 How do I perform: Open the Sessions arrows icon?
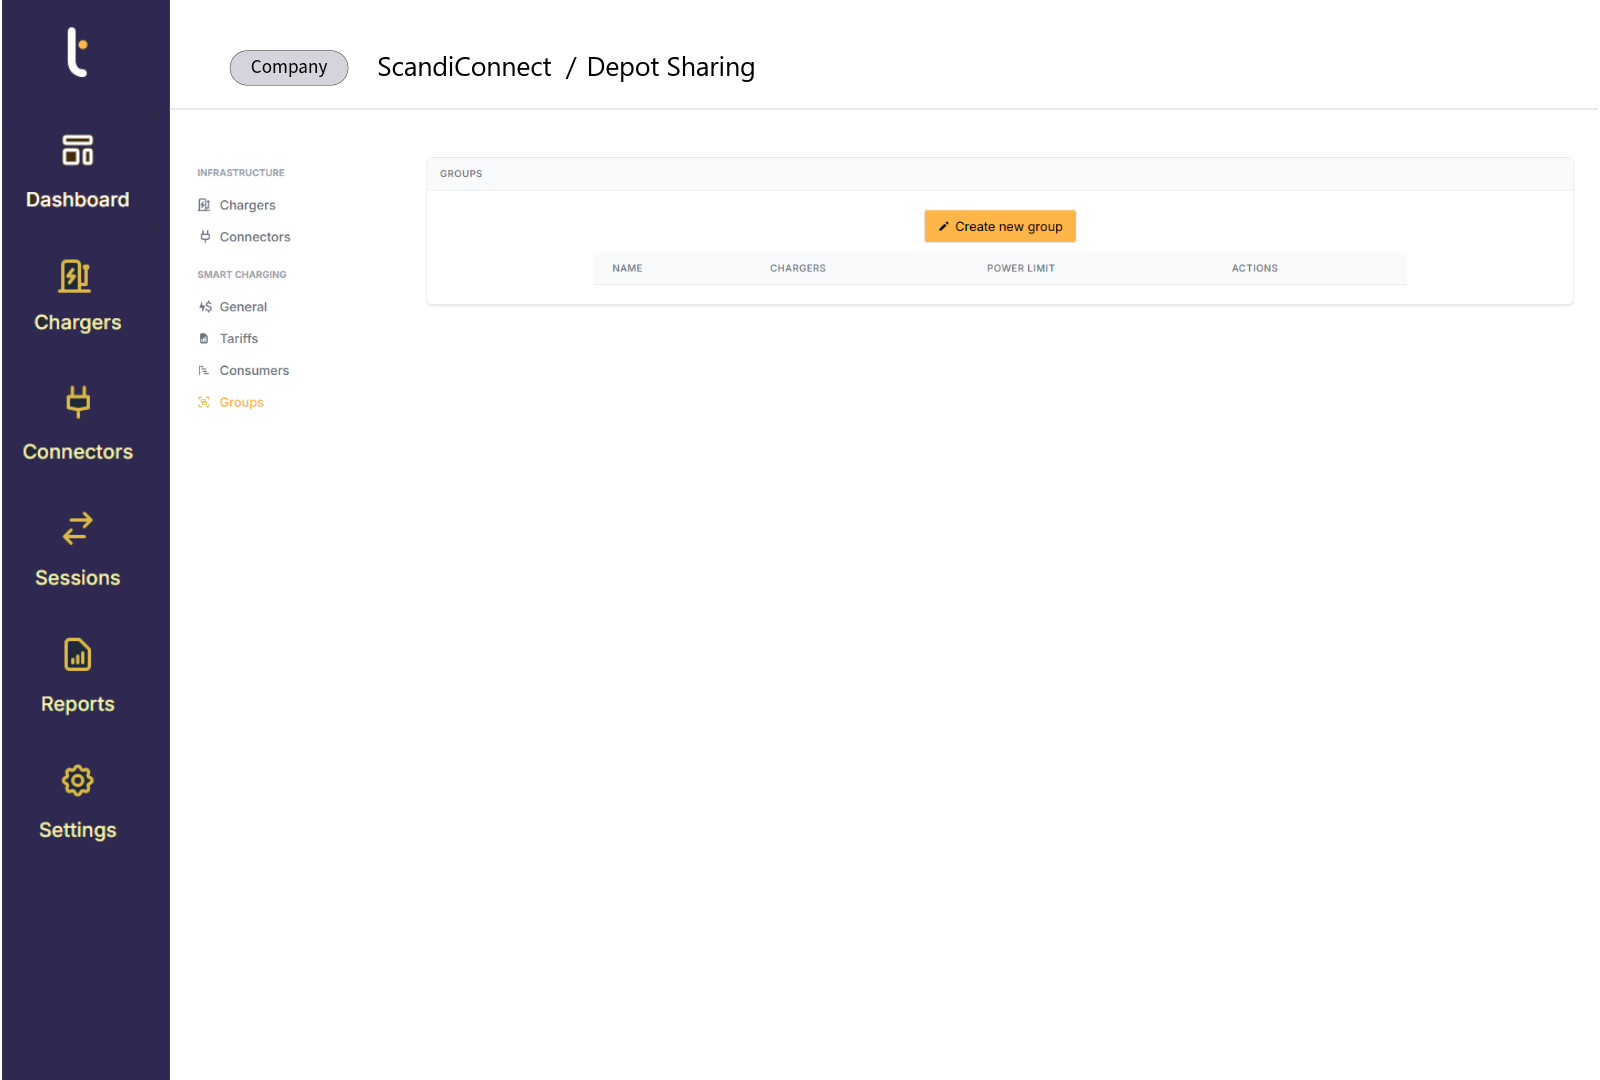pos(77,528)
